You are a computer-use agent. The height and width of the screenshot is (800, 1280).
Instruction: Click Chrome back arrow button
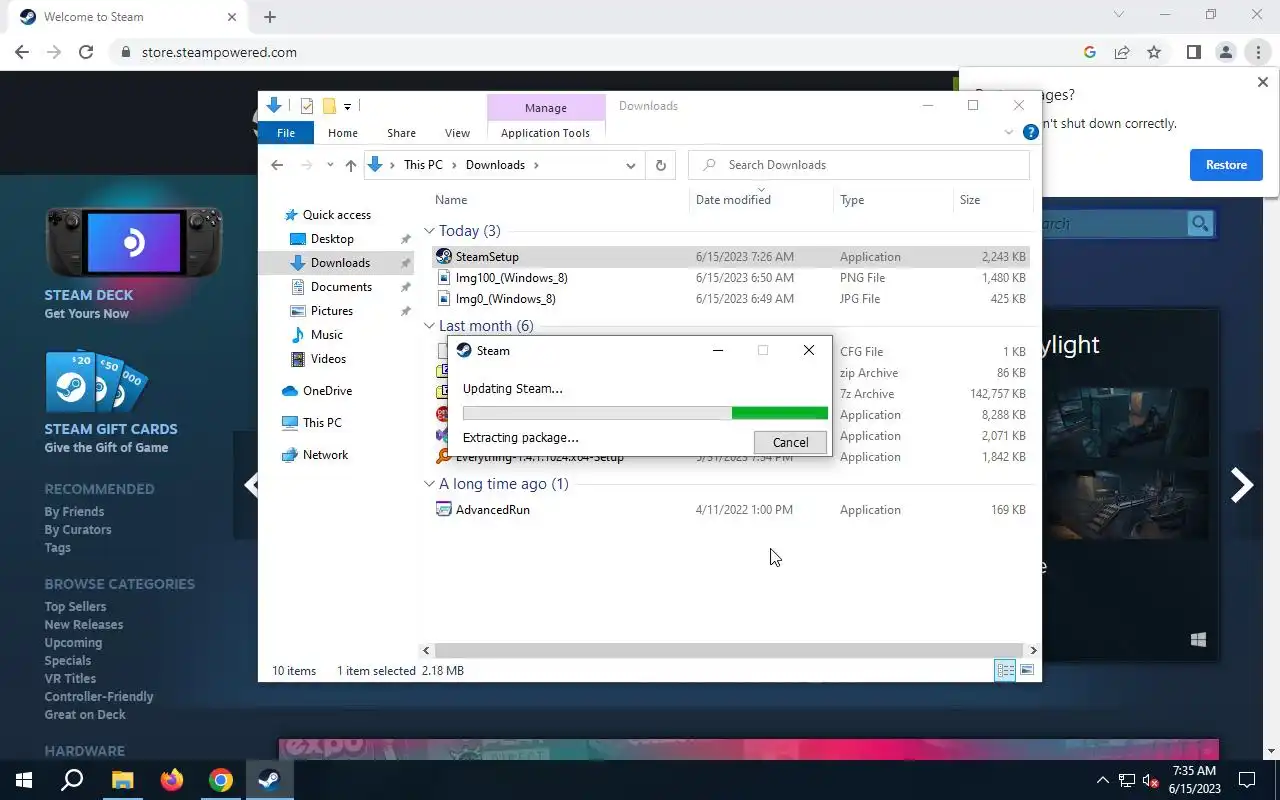click(x=22, y=52)
